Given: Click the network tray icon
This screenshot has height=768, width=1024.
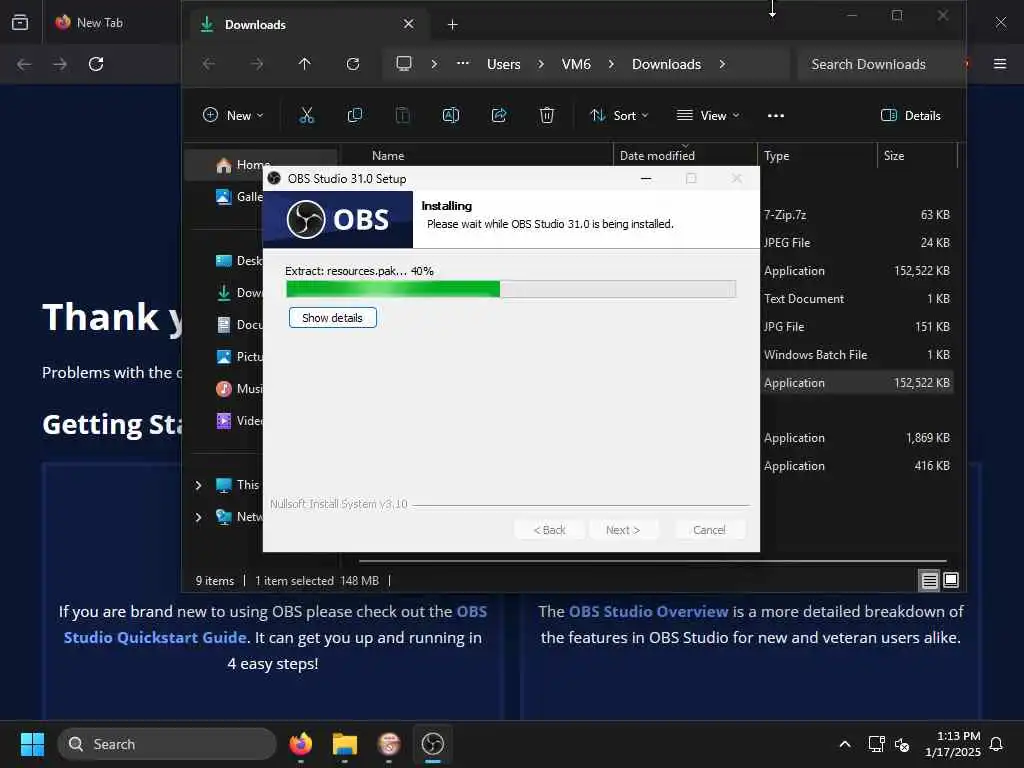Looking at the screenshot, I should pos(876,744).
